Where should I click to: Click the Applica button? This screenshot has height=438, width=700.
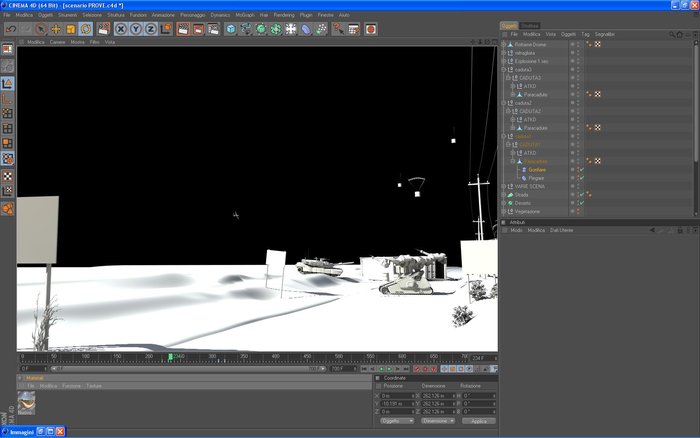point(479,421)
